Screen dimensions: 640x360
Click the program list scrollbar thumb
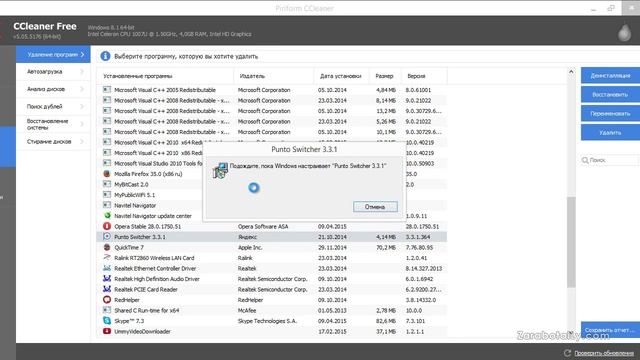coord(571,242)
